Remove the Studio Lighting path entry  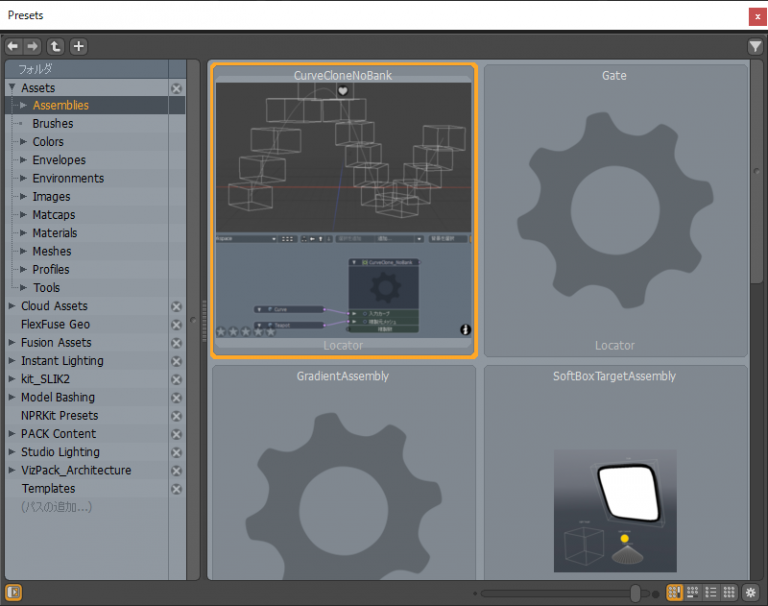click(177, 453)
